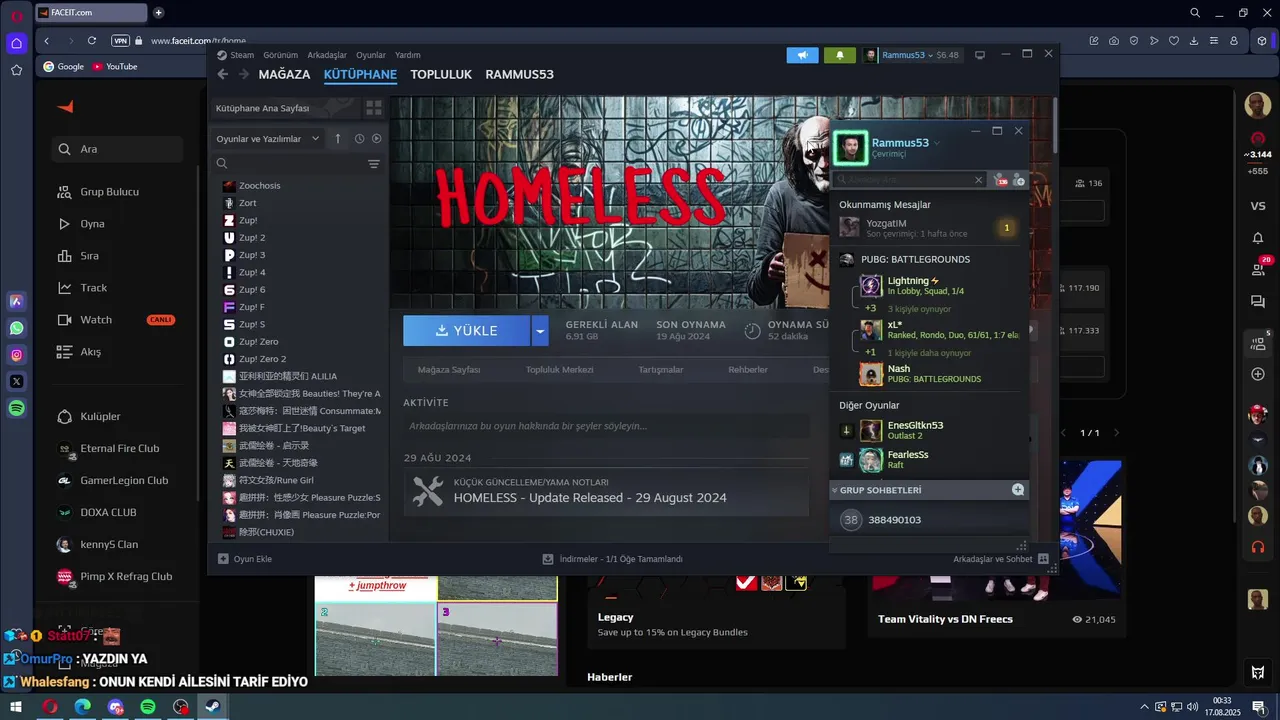Open the Mağaza Sayfası game tab
Viewport: 1280px width, 720px height.
click(x=449, y=370)
